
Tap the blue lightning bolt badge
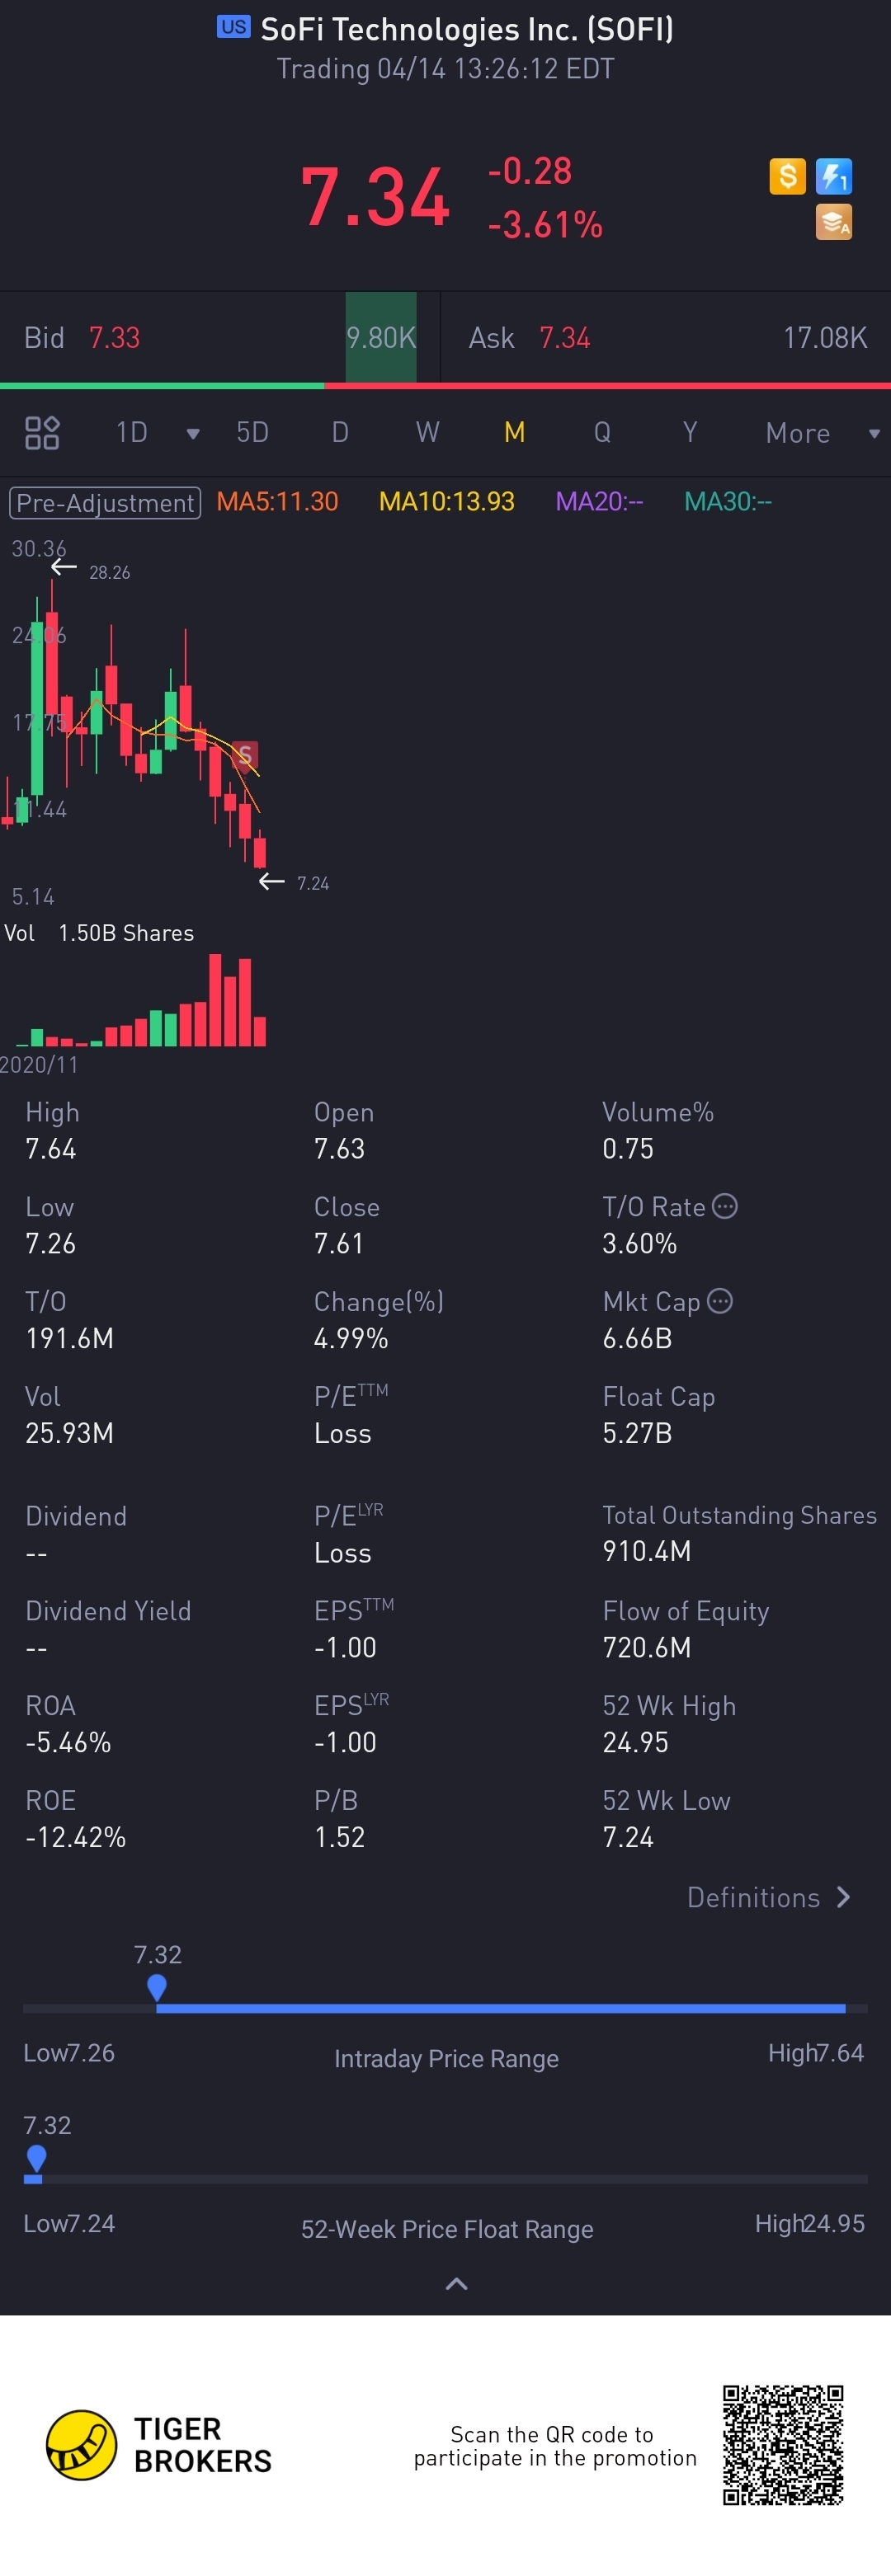(x=833, y=177)
